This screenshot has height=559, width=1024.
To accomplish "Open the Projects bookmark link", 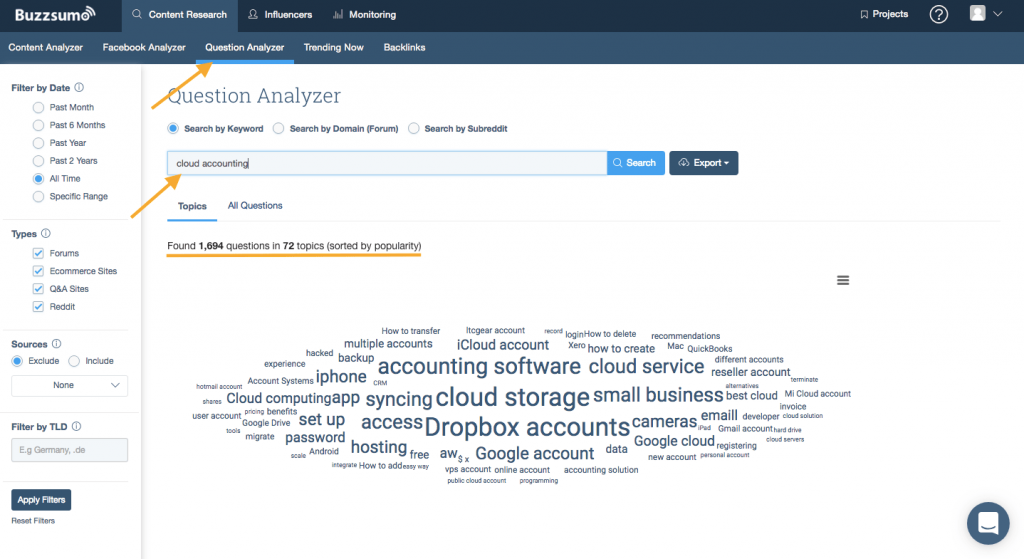I will point(884,14).
